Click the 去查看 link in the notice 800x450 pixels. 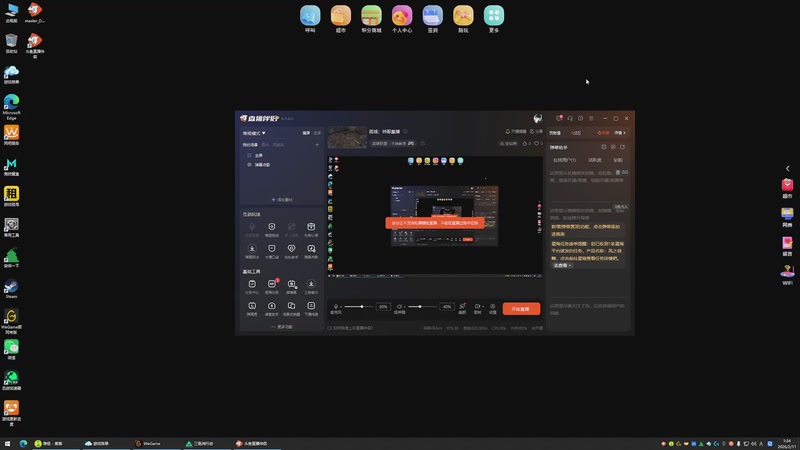(x=562, y=265)
